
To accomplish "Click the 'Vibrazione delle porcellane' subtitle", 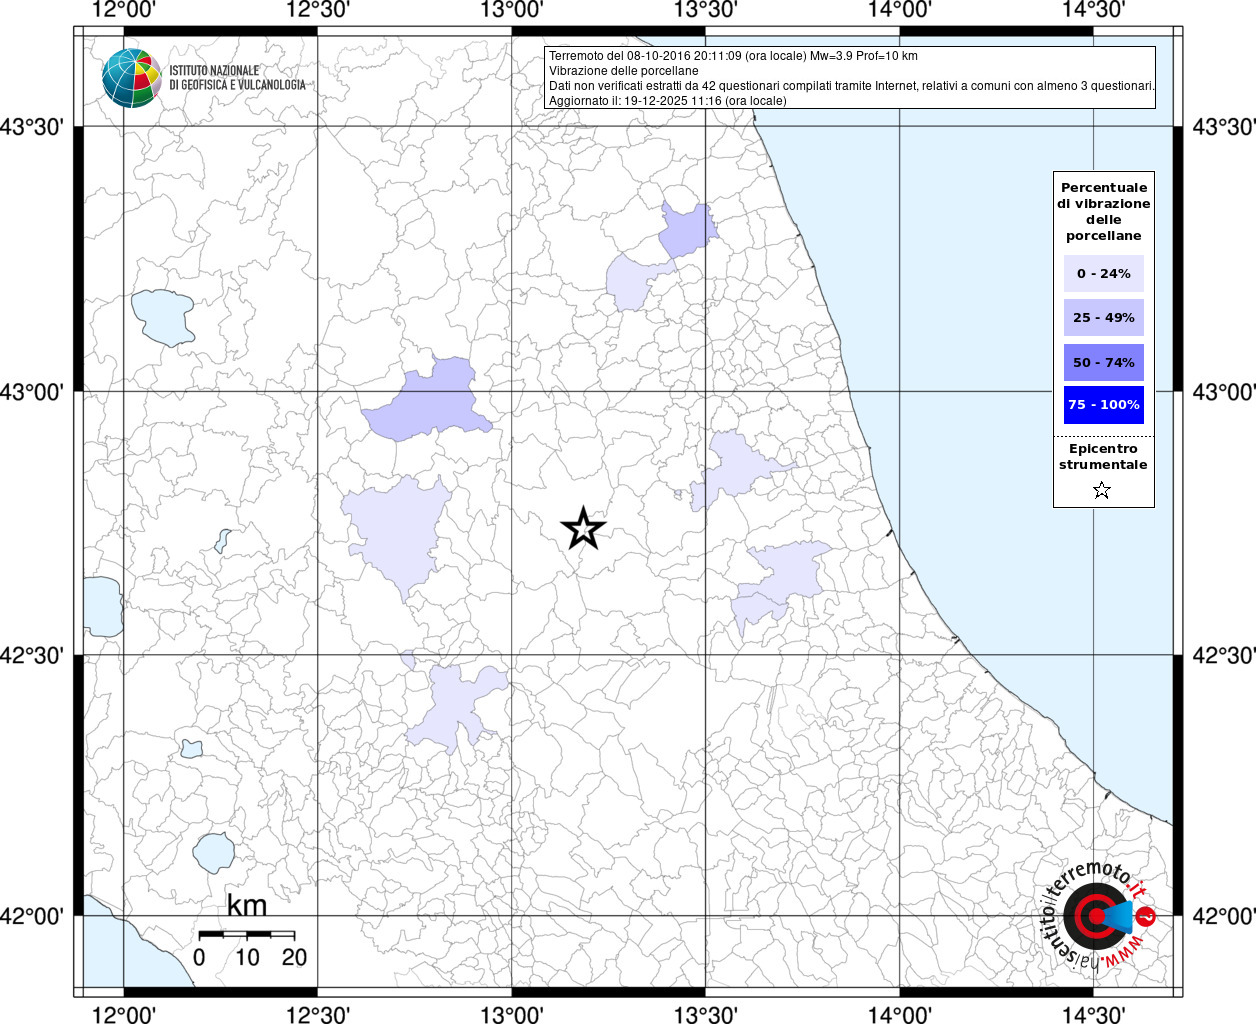I will (x=624, y=71).
